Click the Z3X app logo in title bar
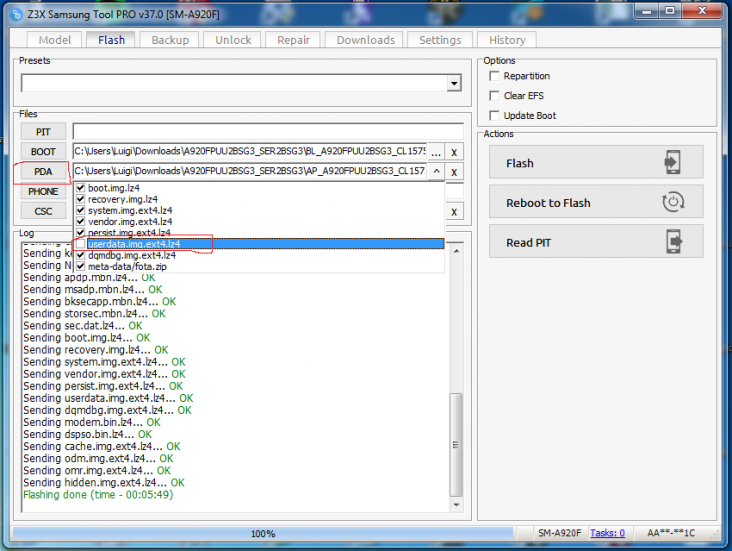Viewport: 732px width, 551px height. pos(16,14)
